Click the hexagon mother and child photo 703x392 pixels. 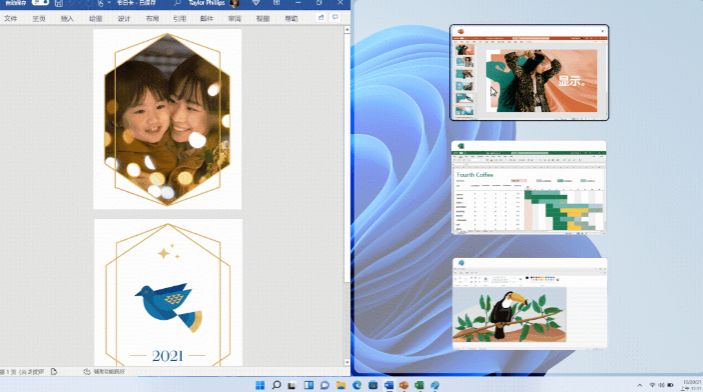167,119
